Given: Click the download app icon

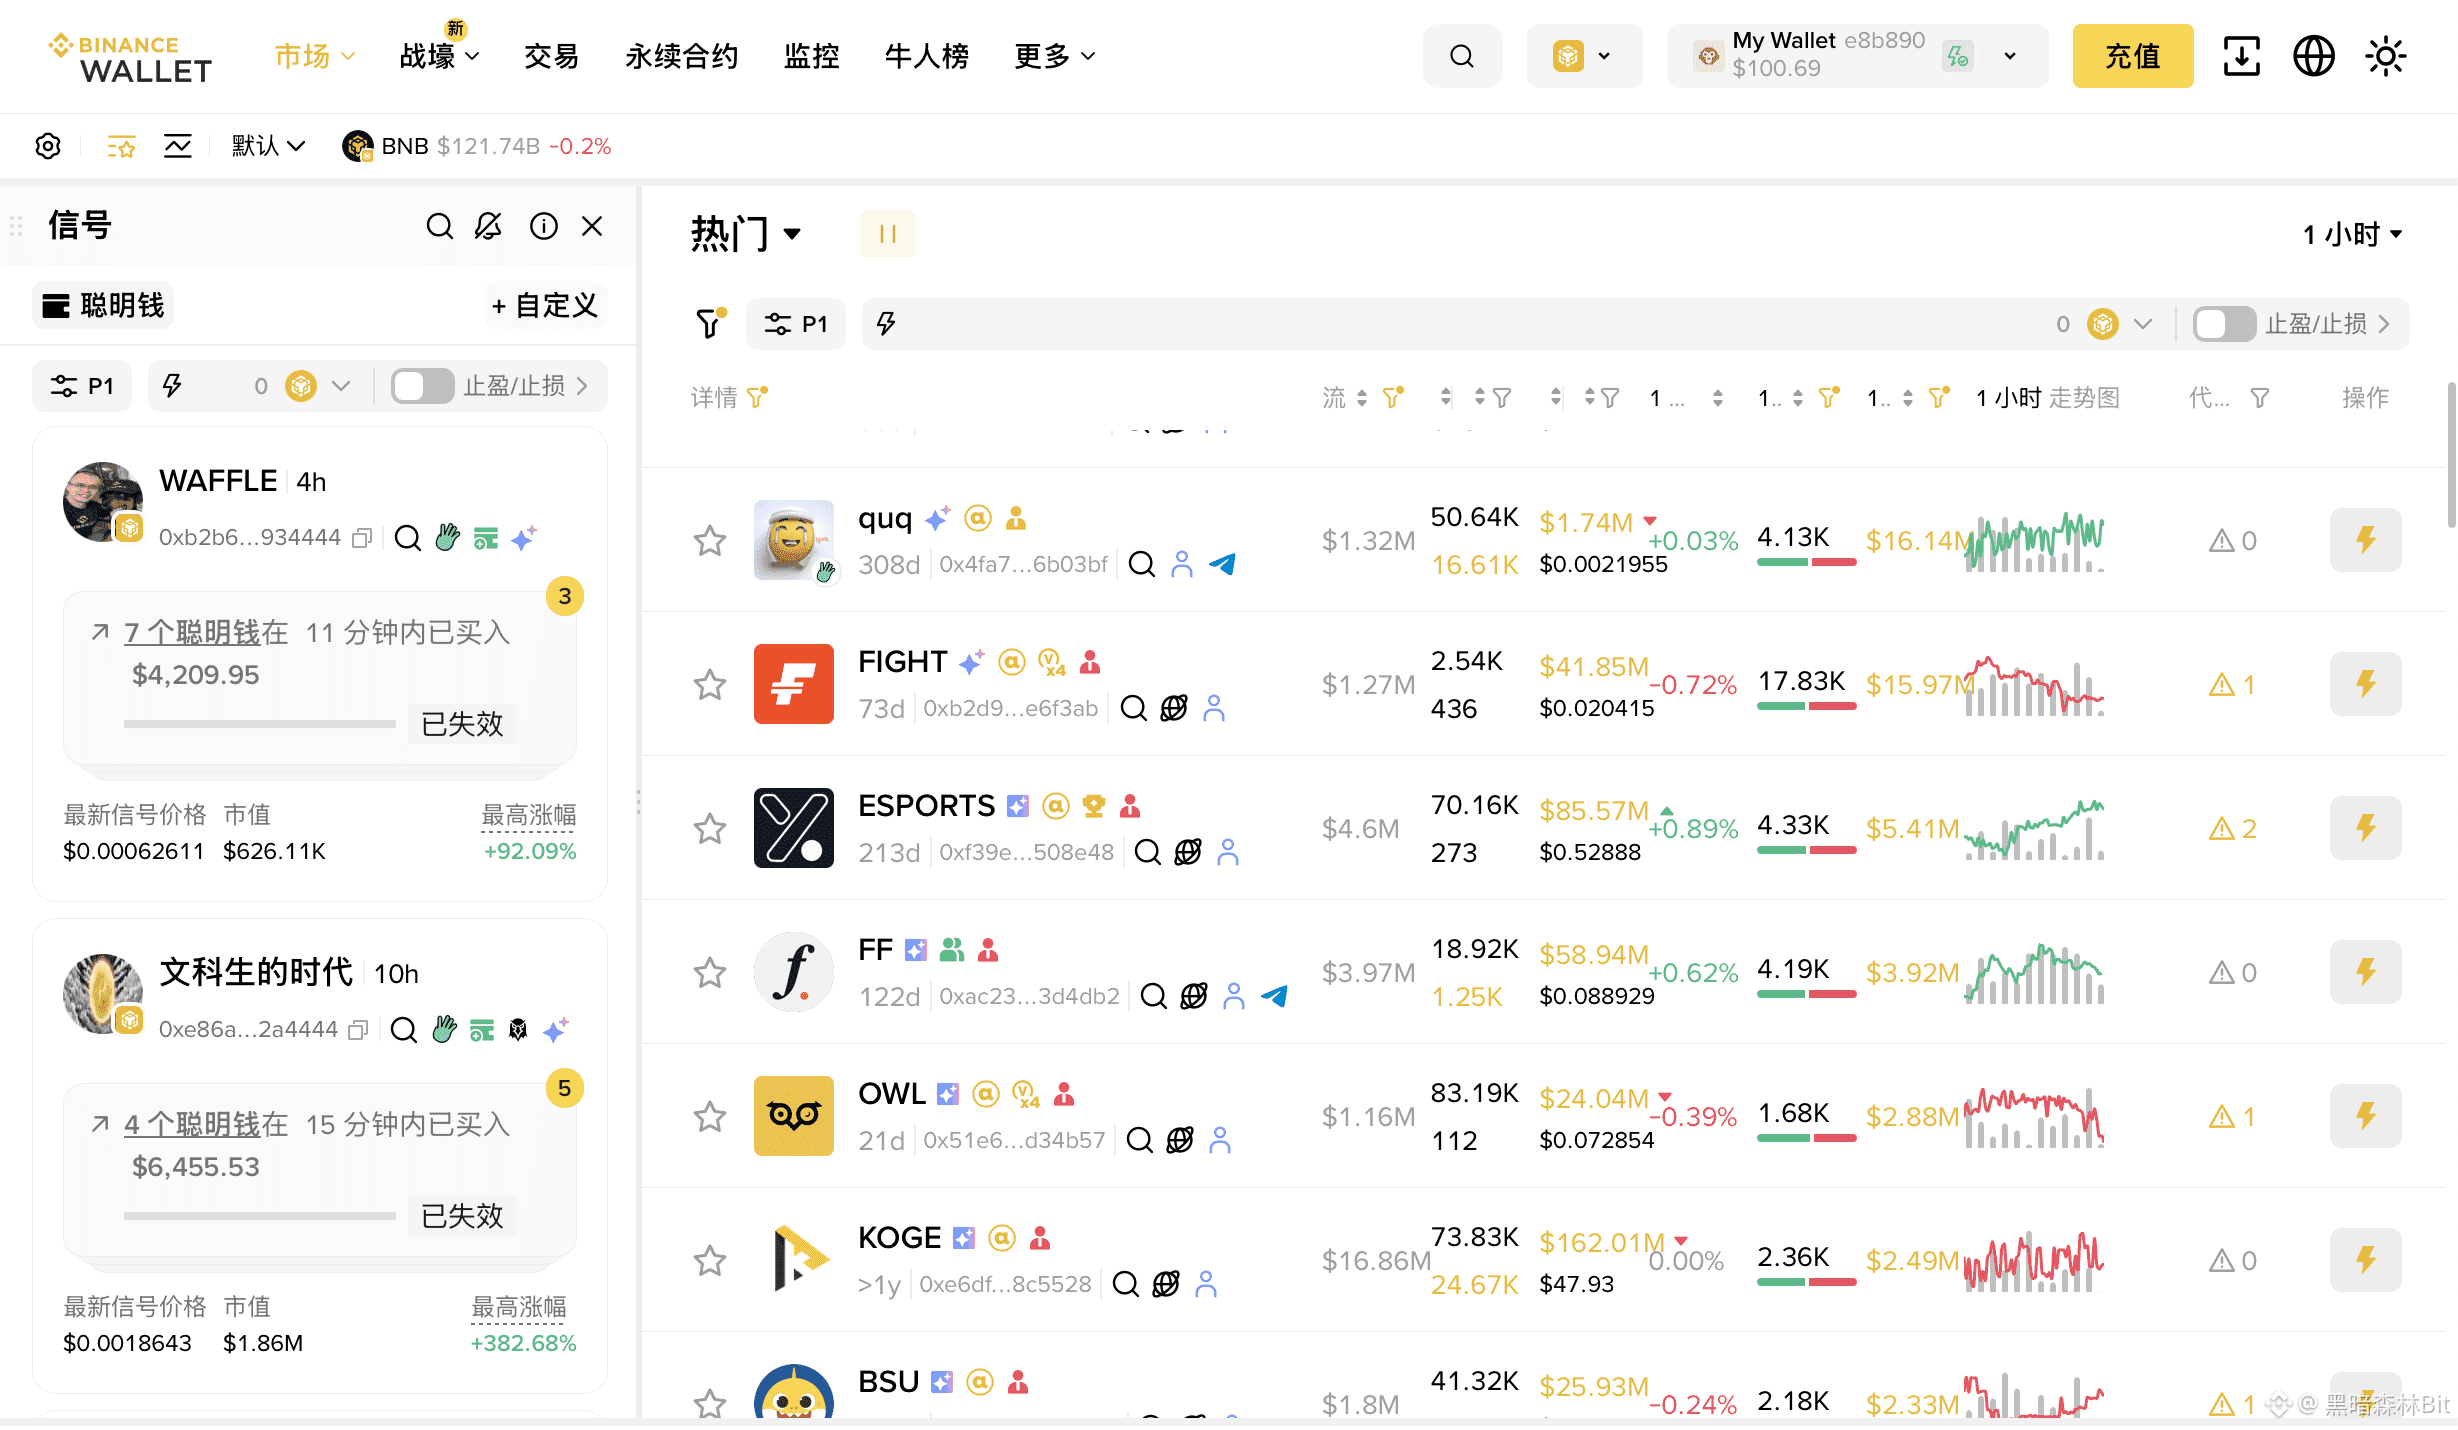Looking at the screenshot, I should click(2241, 56).
